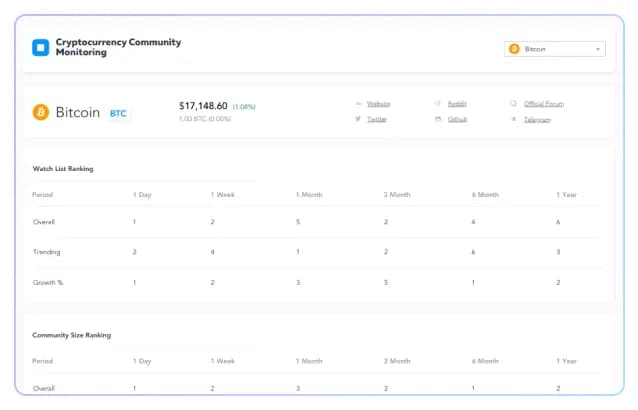Click the Telegram icon
Screen dimensions: 638x410
pos(514,119)
